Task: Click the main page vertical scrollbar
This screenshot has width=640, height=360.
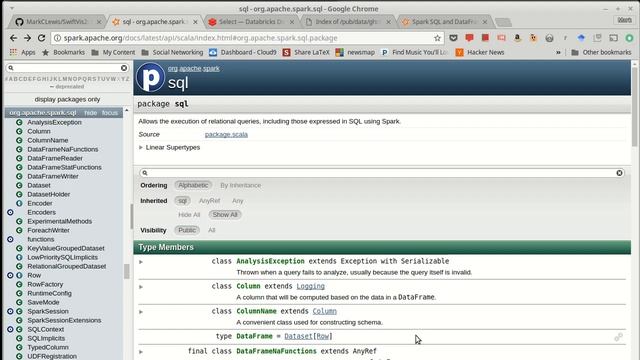Action: coord(634,106)
